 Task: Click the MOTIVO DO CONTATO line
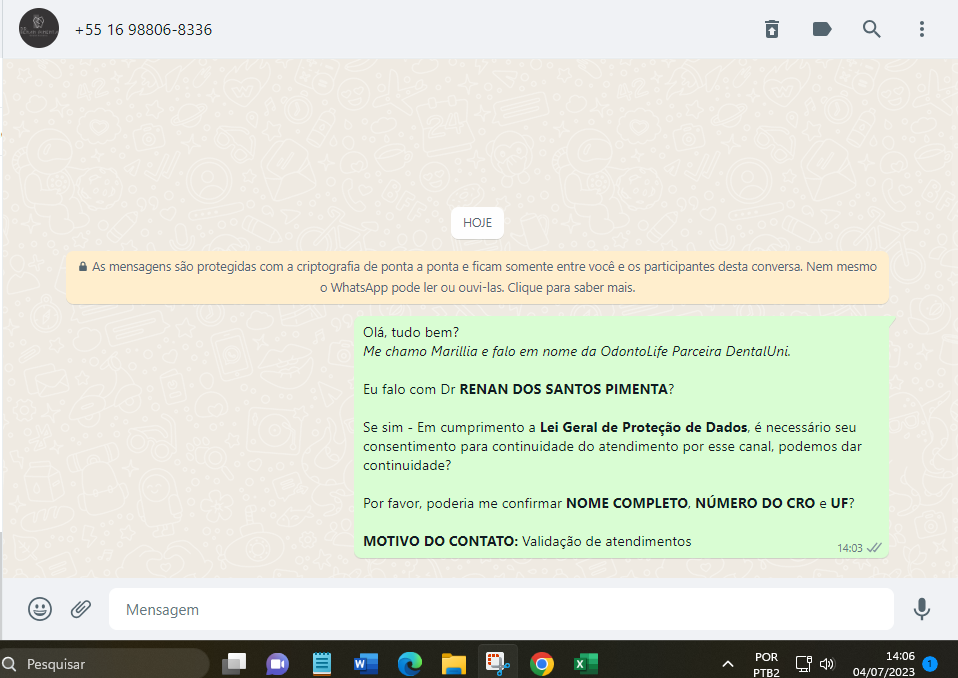point(527,541)
